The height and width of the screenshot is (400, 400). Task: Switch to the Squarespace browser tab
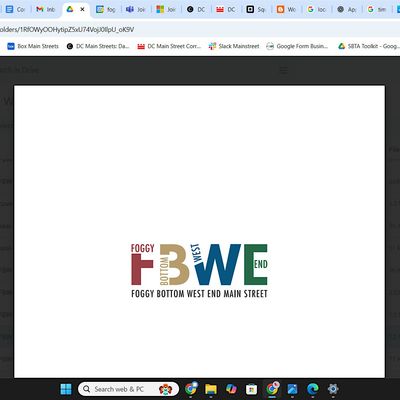[256, 9]
